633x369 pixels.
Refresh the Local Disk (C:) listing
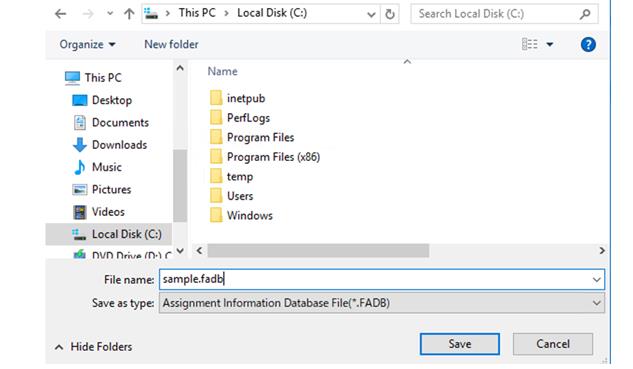390,15
